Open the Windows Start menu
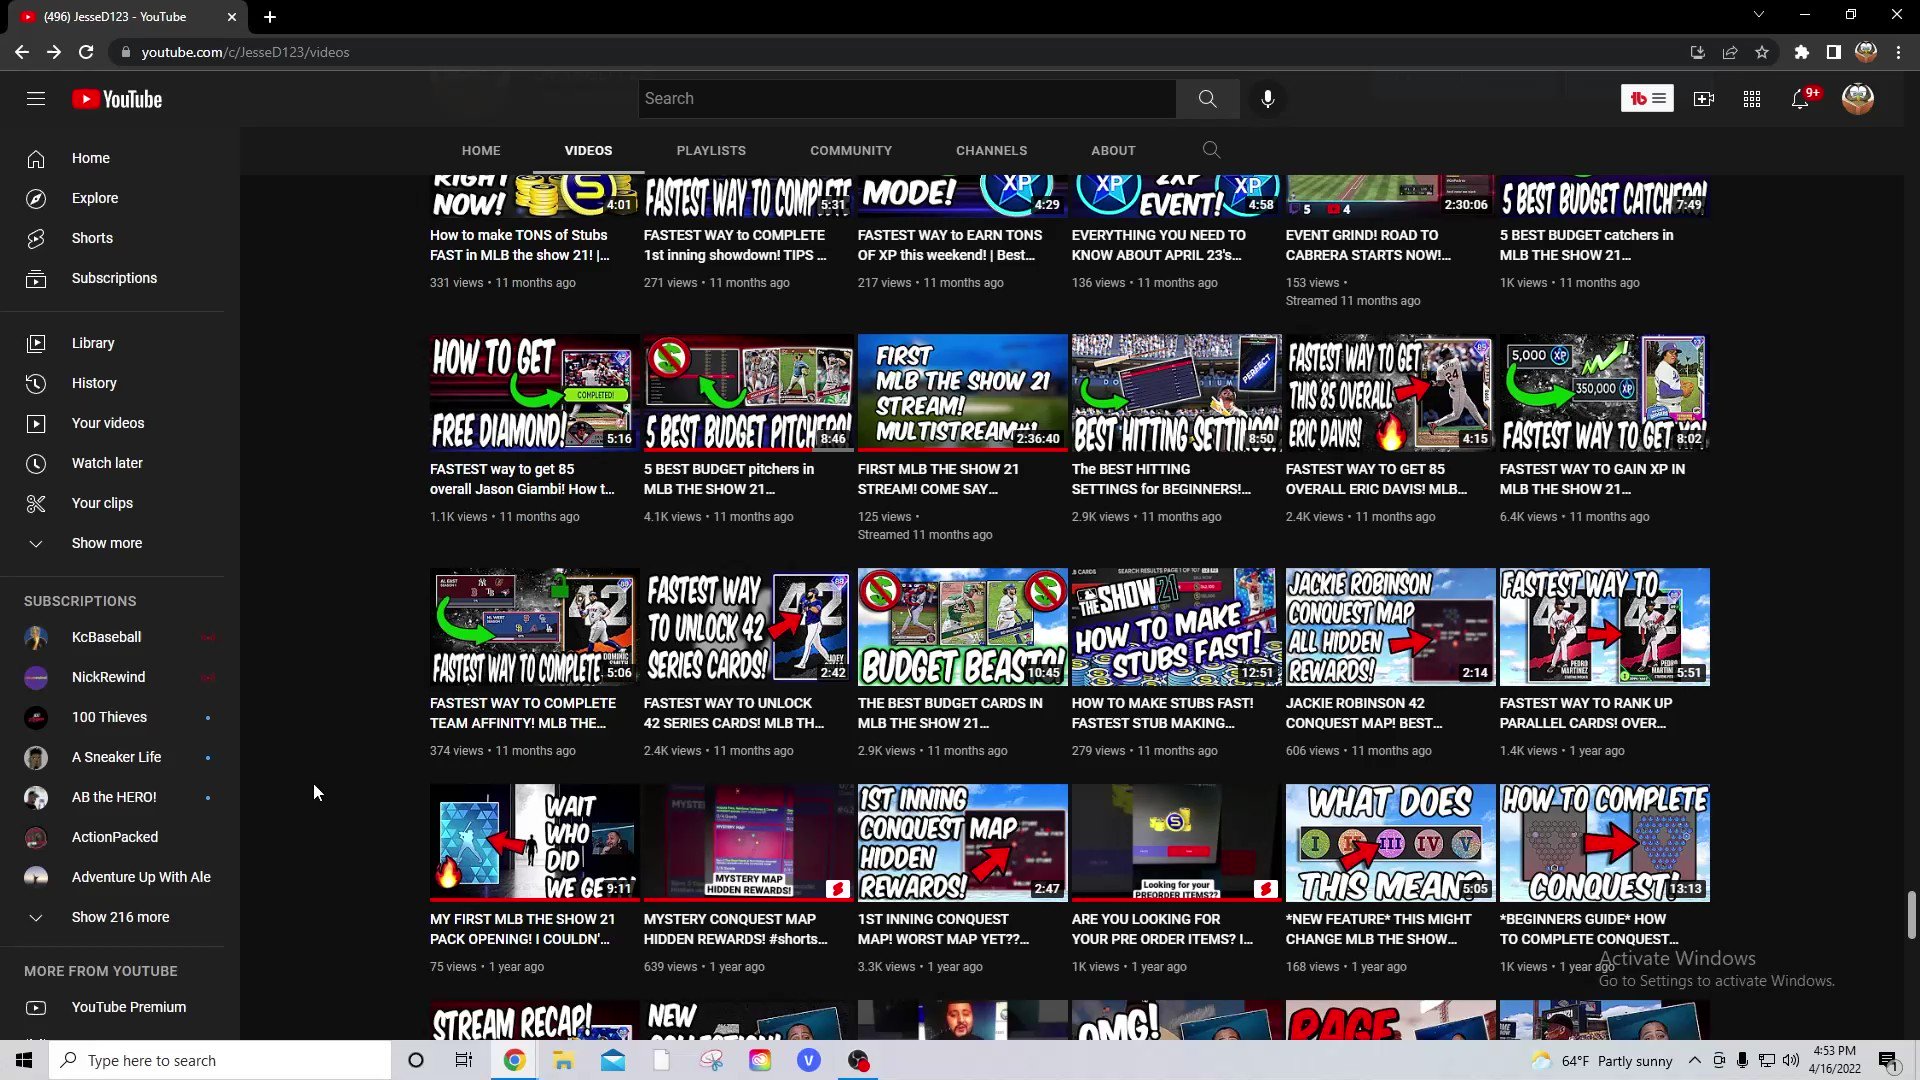Viewport: 1920px width, 1080px height. pyautogui.click(x=24, y=1060)
